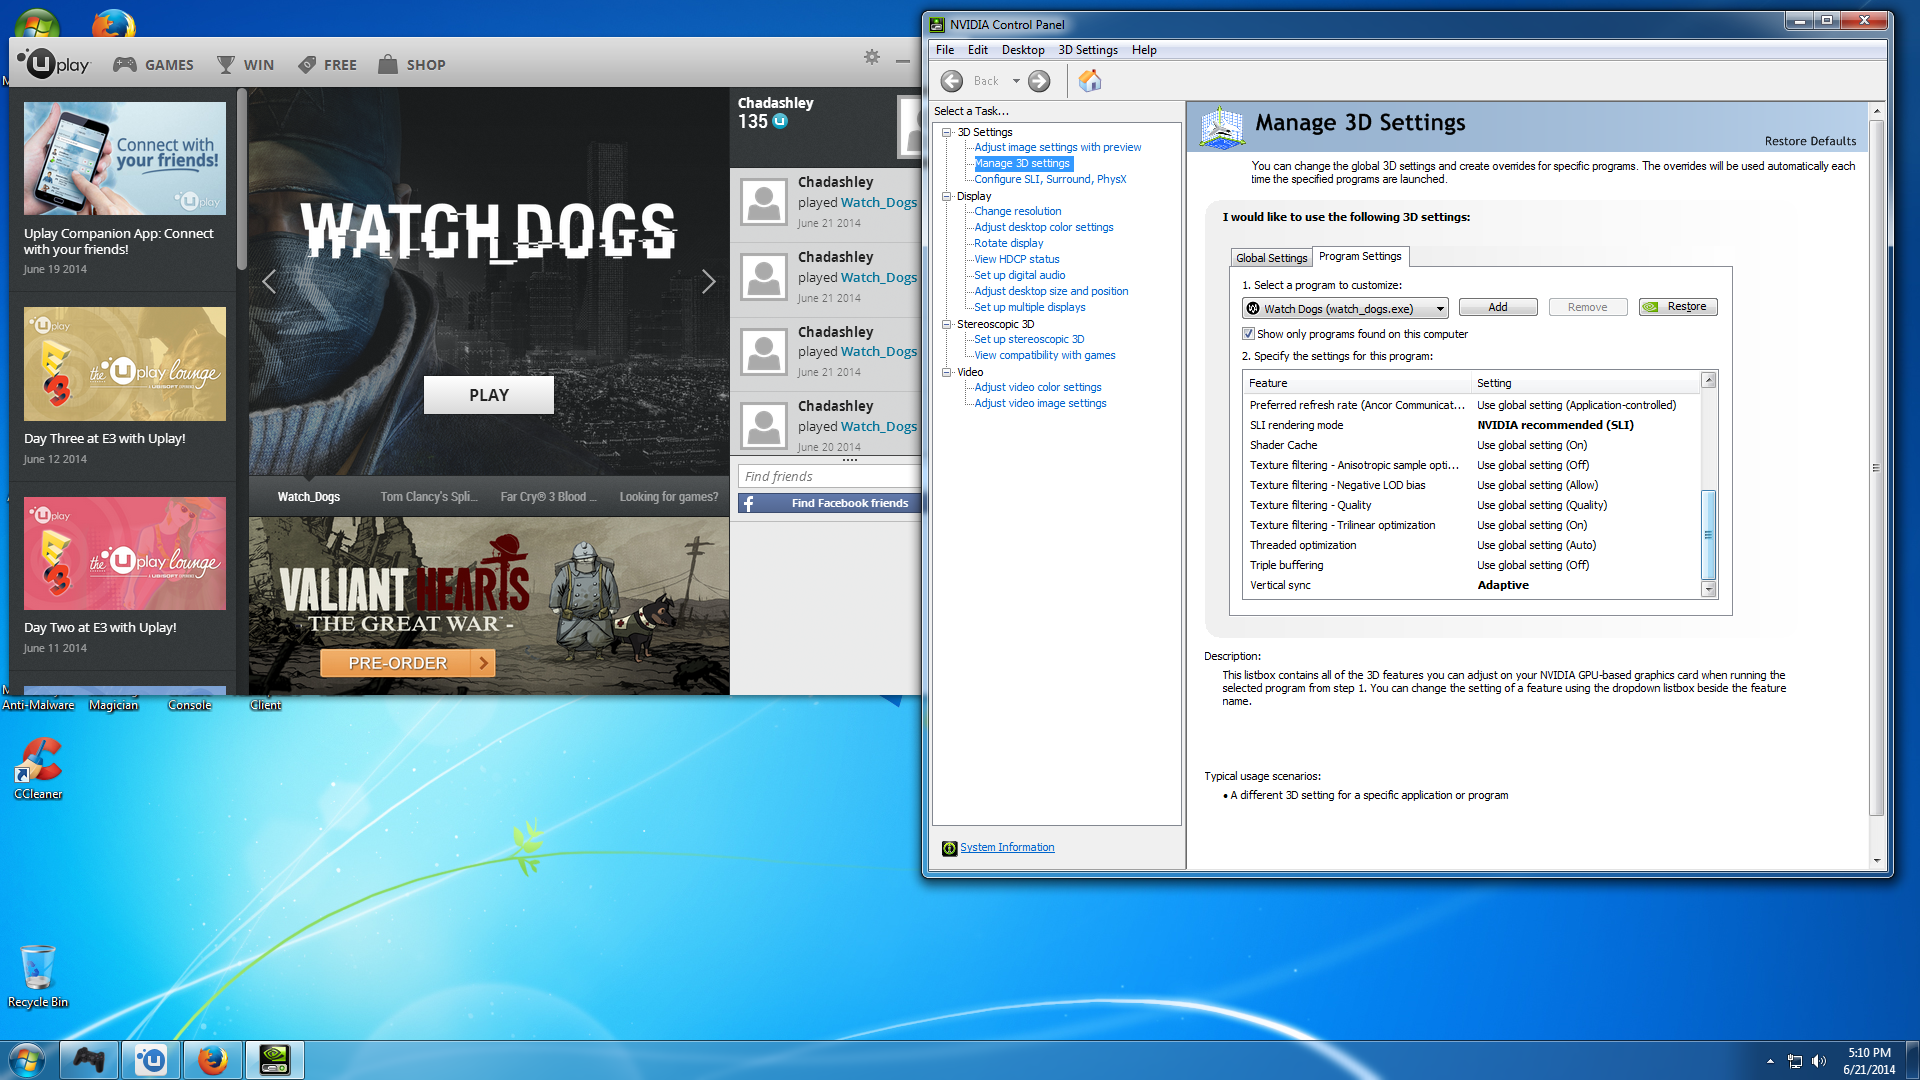Open the Watch Dogs program dropdown
The width and height of the screenshot is (1920, 1080).
pyautogui.click(x=1345, y=308)
